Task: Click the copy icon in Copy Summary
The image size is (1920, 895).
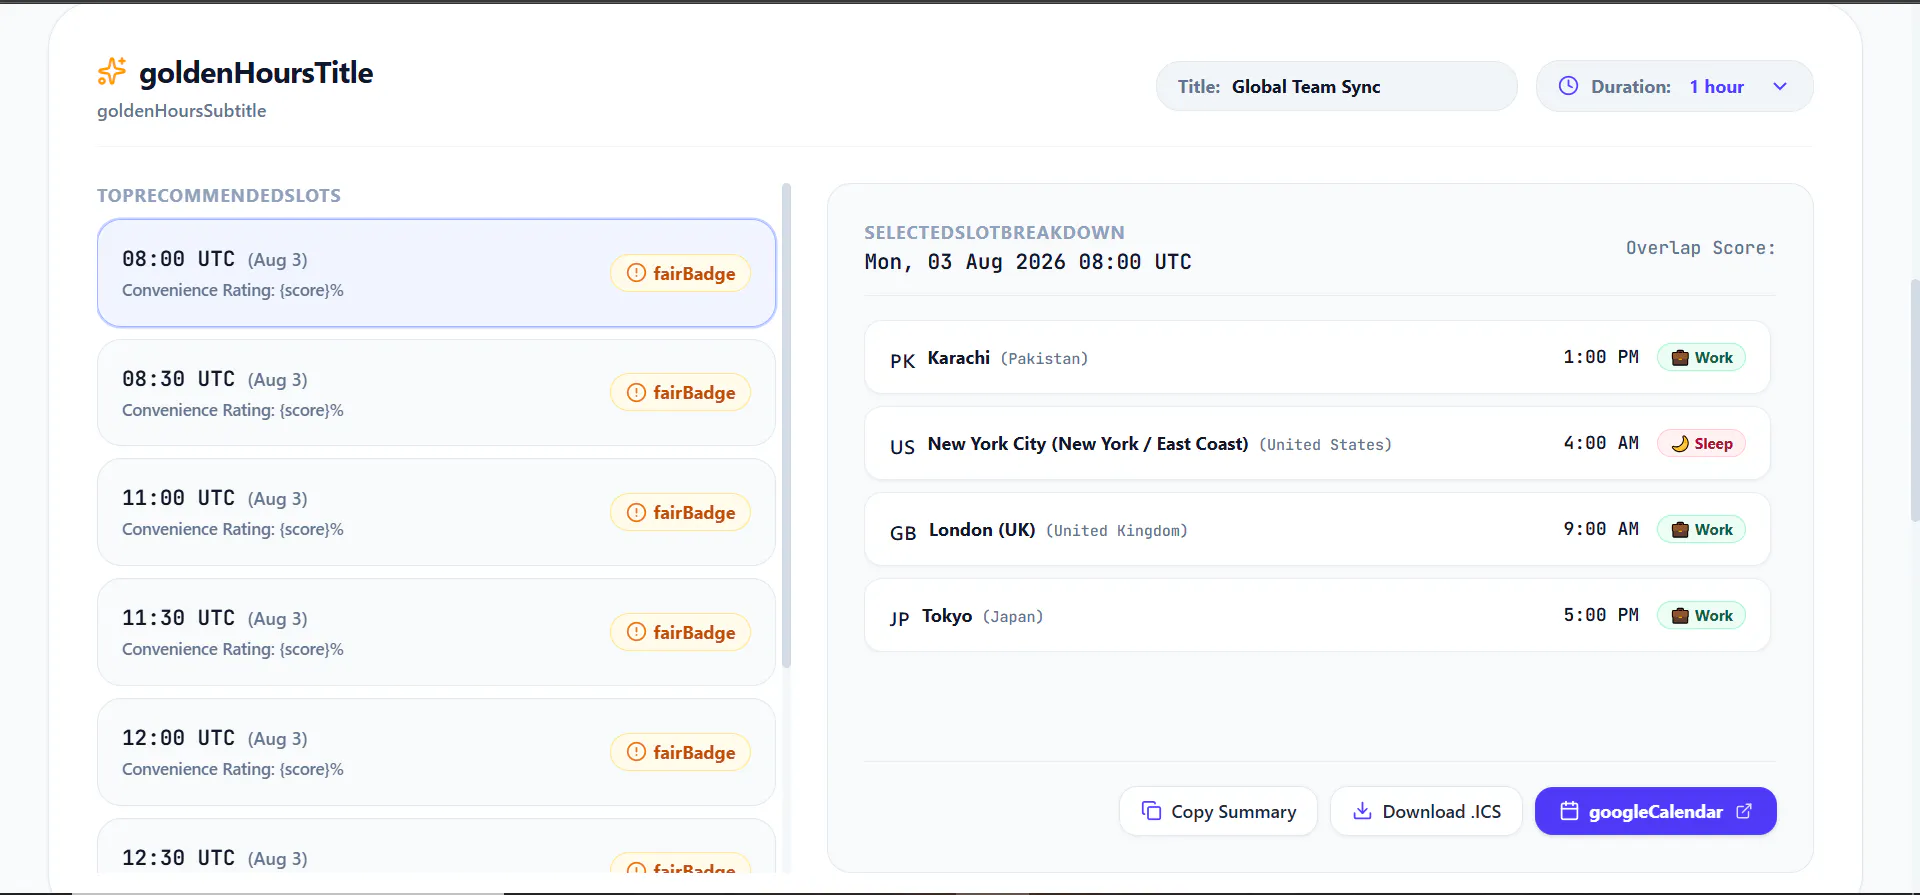Action: tap(1152, 811)
